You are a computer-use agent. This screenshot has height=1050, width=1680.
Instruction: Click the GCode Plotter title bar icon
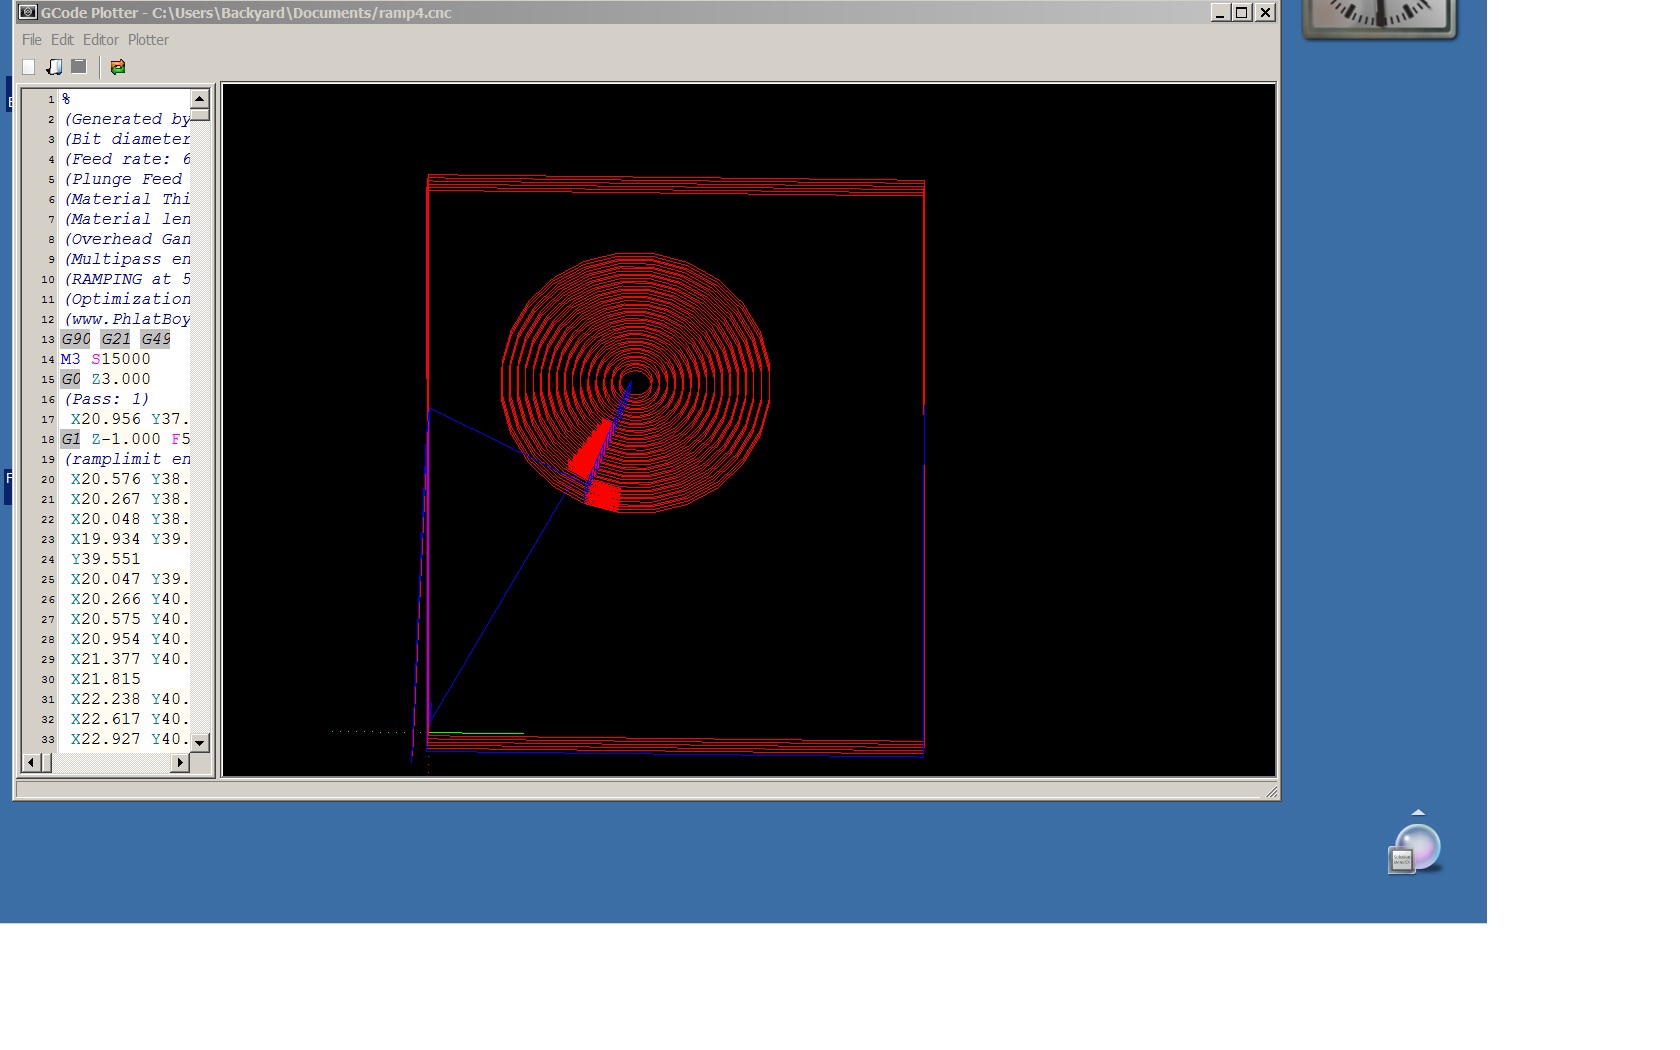tap(28, 13)
